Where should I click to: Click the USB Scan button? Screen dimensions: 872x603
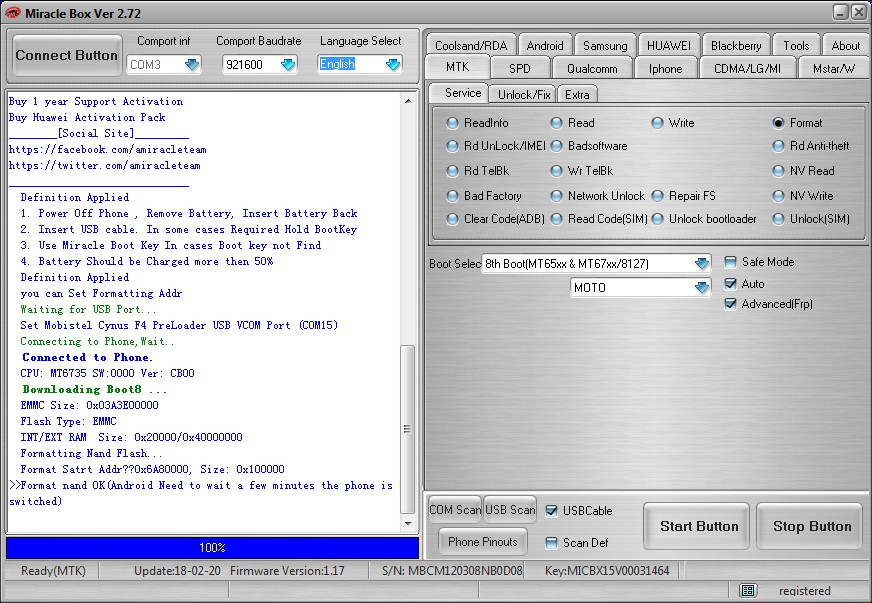pyautogui.click(x=510, y=510)
